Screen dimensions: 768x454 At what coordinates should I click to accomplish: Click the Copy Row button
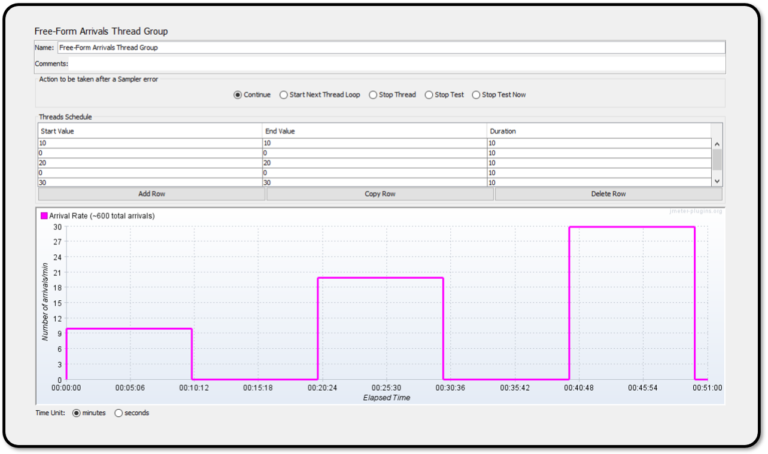coord(380,194)
